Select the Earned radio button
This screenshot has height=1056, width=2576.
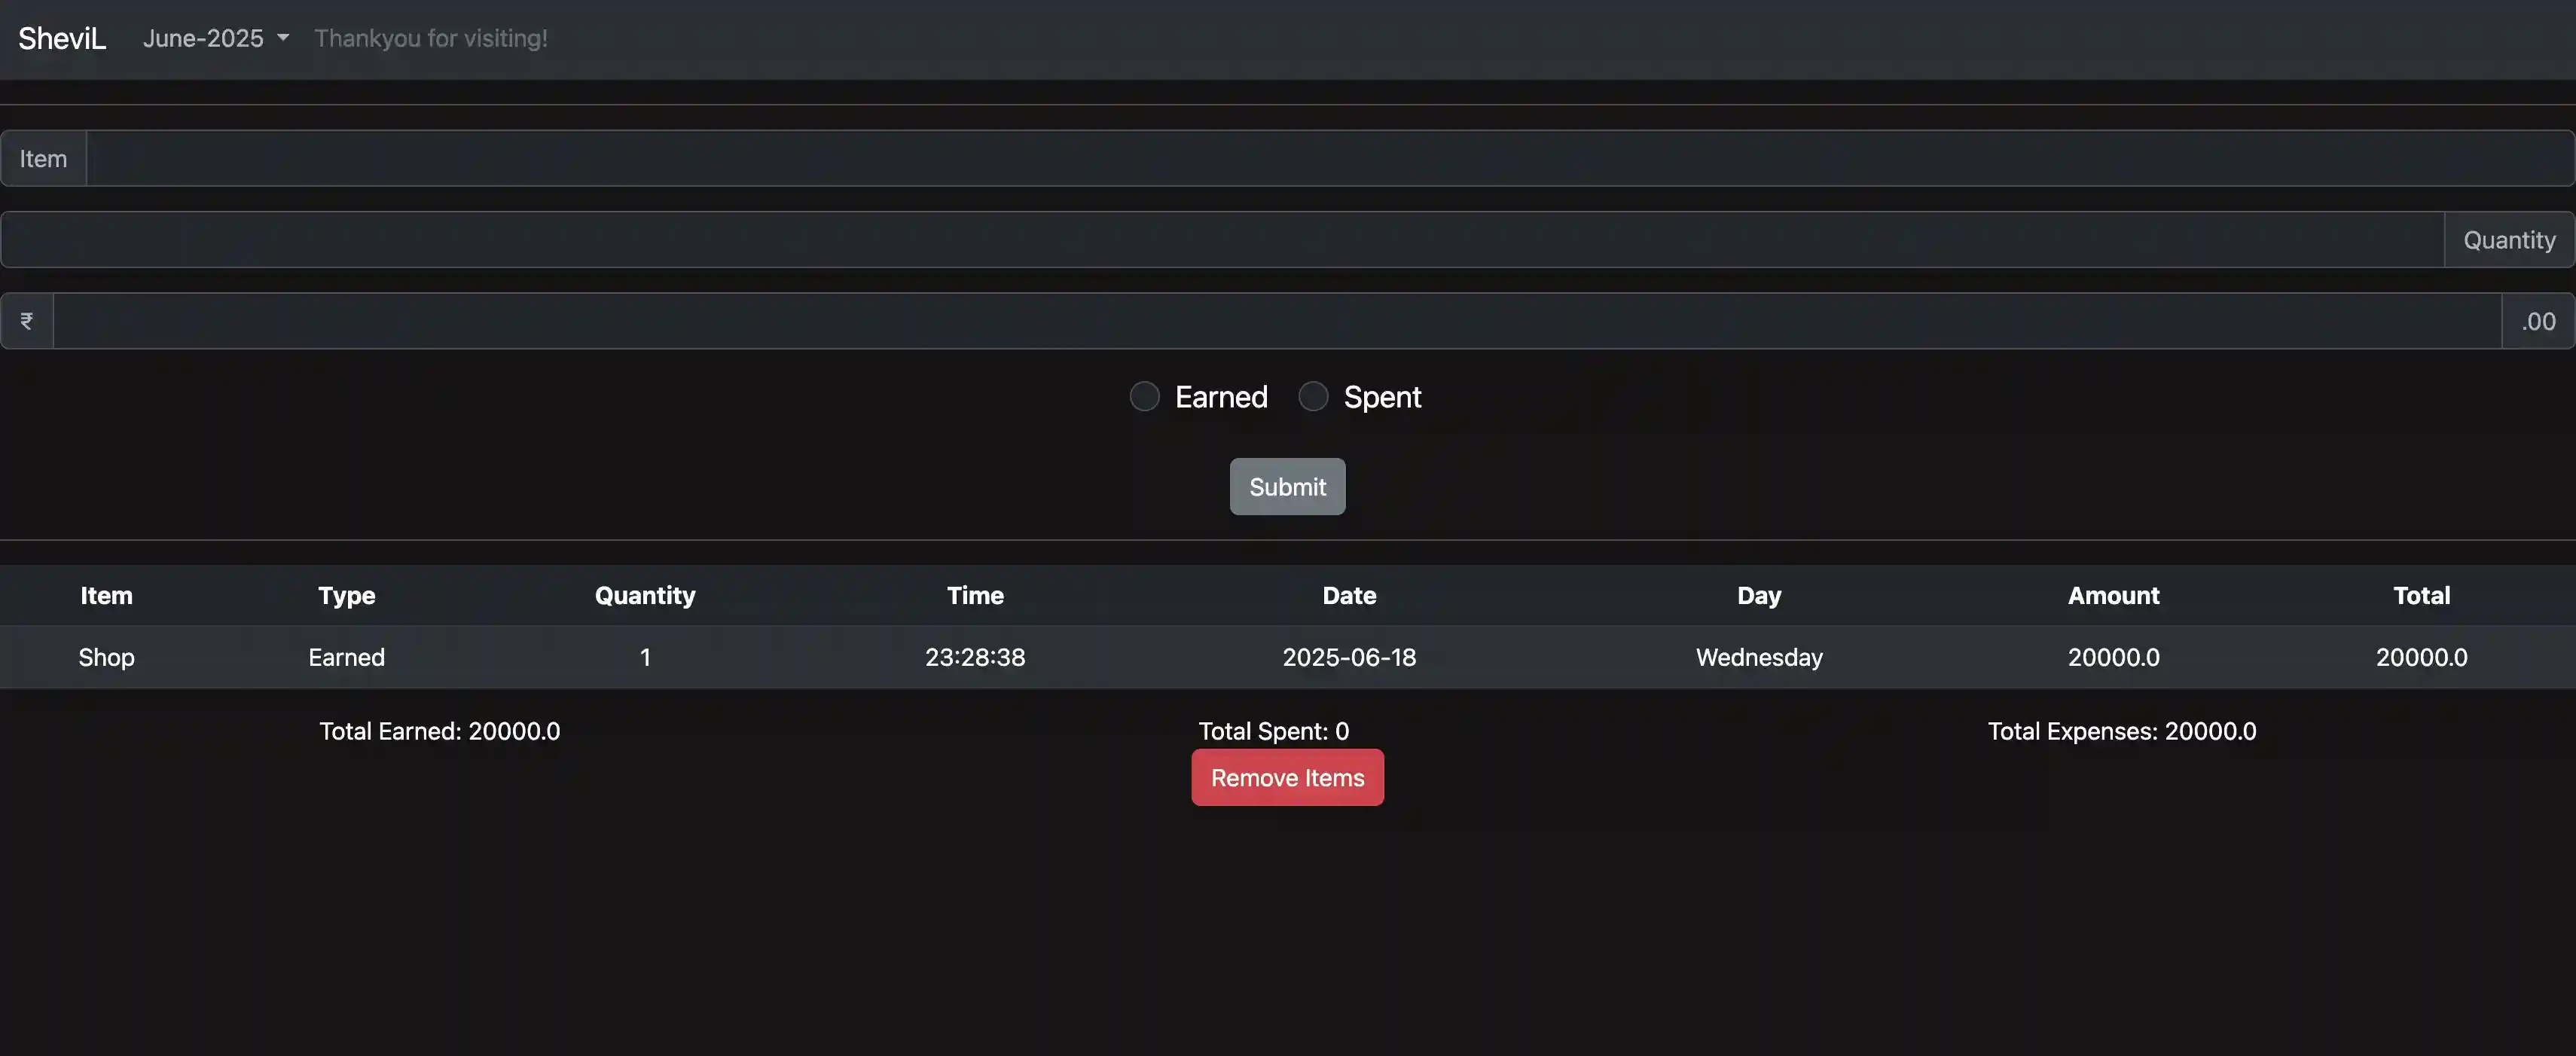pos(1144,396)
